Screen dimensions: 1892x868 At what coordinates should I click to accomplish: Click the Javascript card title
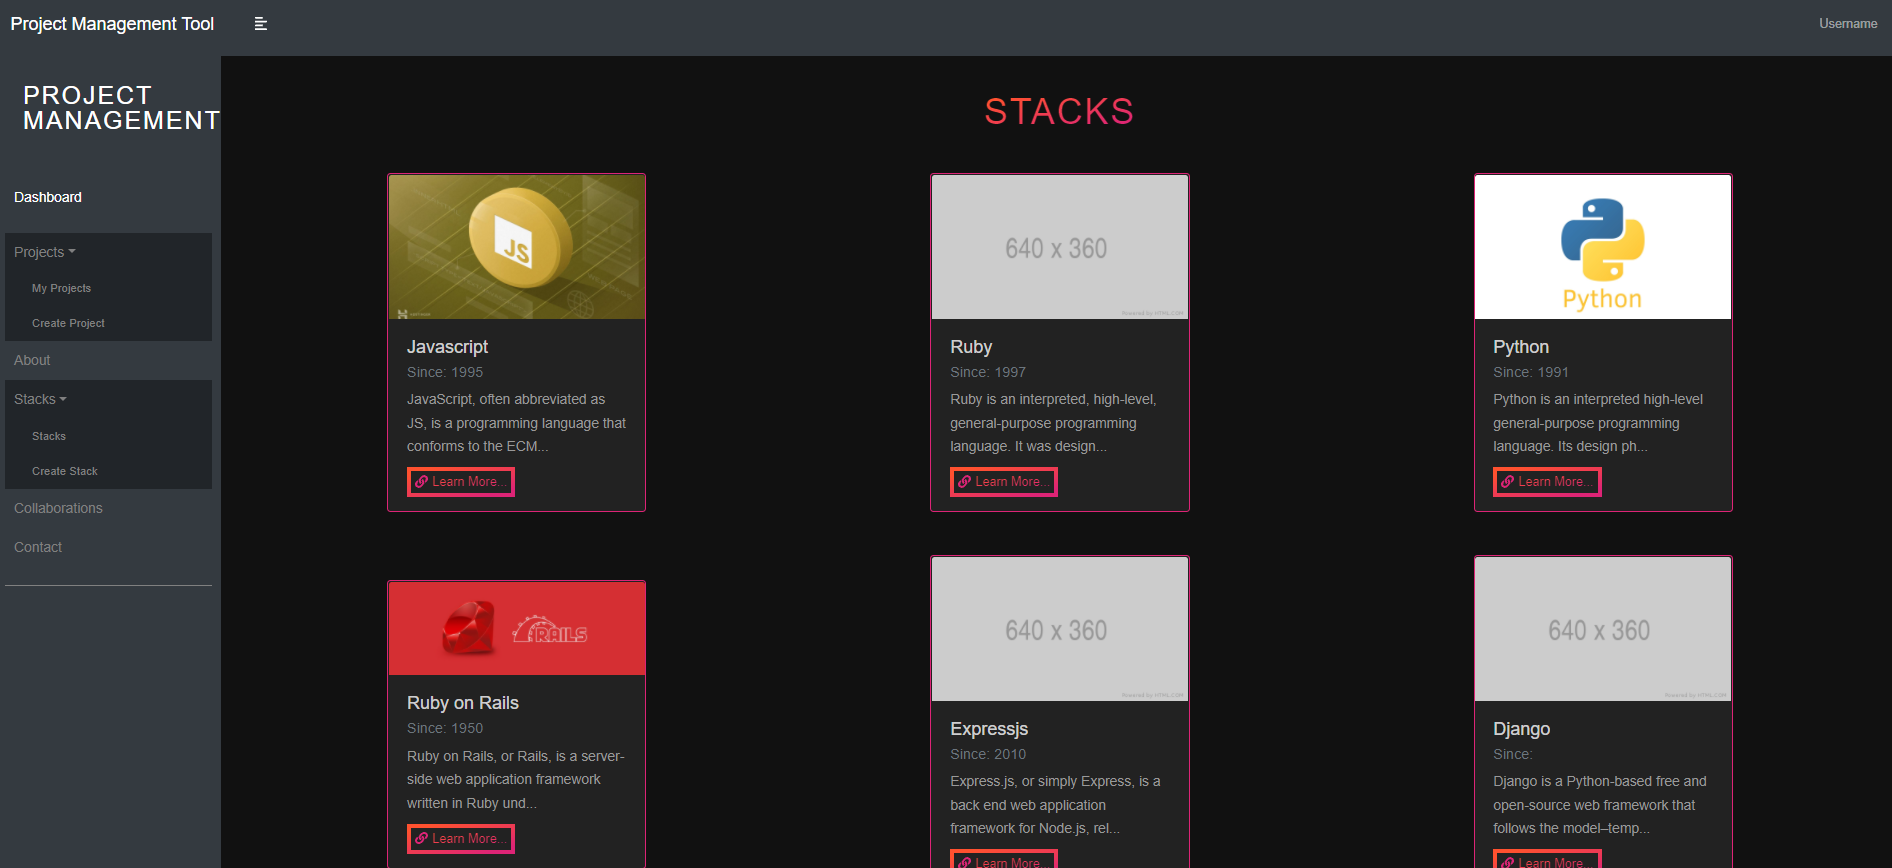click(447, 347)
